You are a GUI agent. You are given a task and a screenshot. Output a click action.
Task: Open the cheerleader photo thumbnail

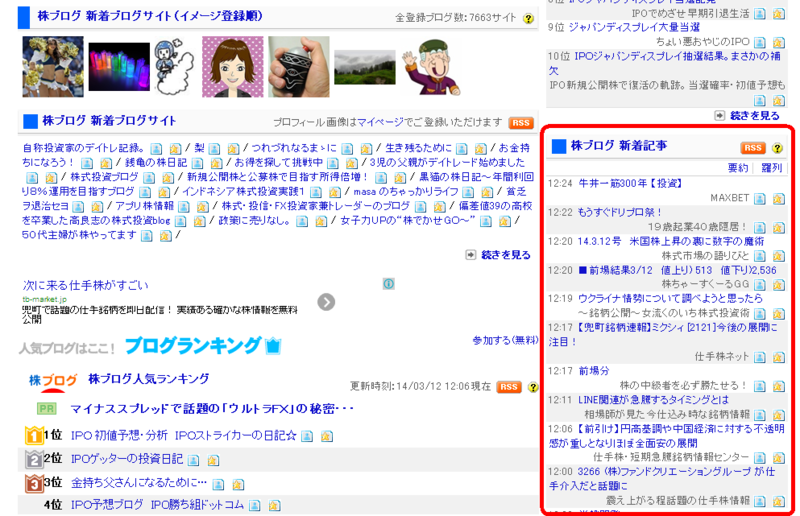point(53,66)
